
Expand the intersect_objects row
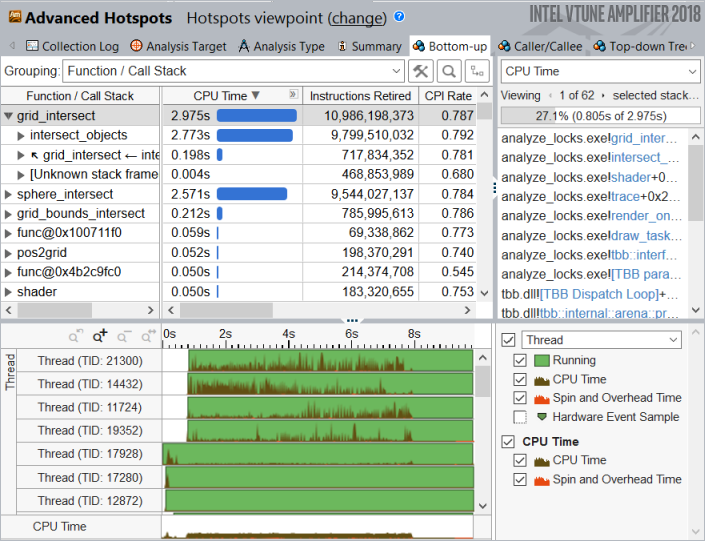(21, 135)
